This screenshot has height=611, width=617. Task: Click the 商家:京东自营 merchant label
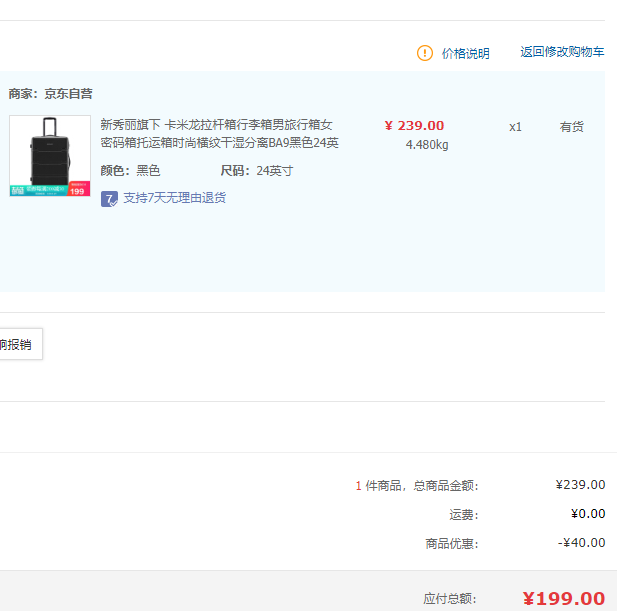click(50, 94)
